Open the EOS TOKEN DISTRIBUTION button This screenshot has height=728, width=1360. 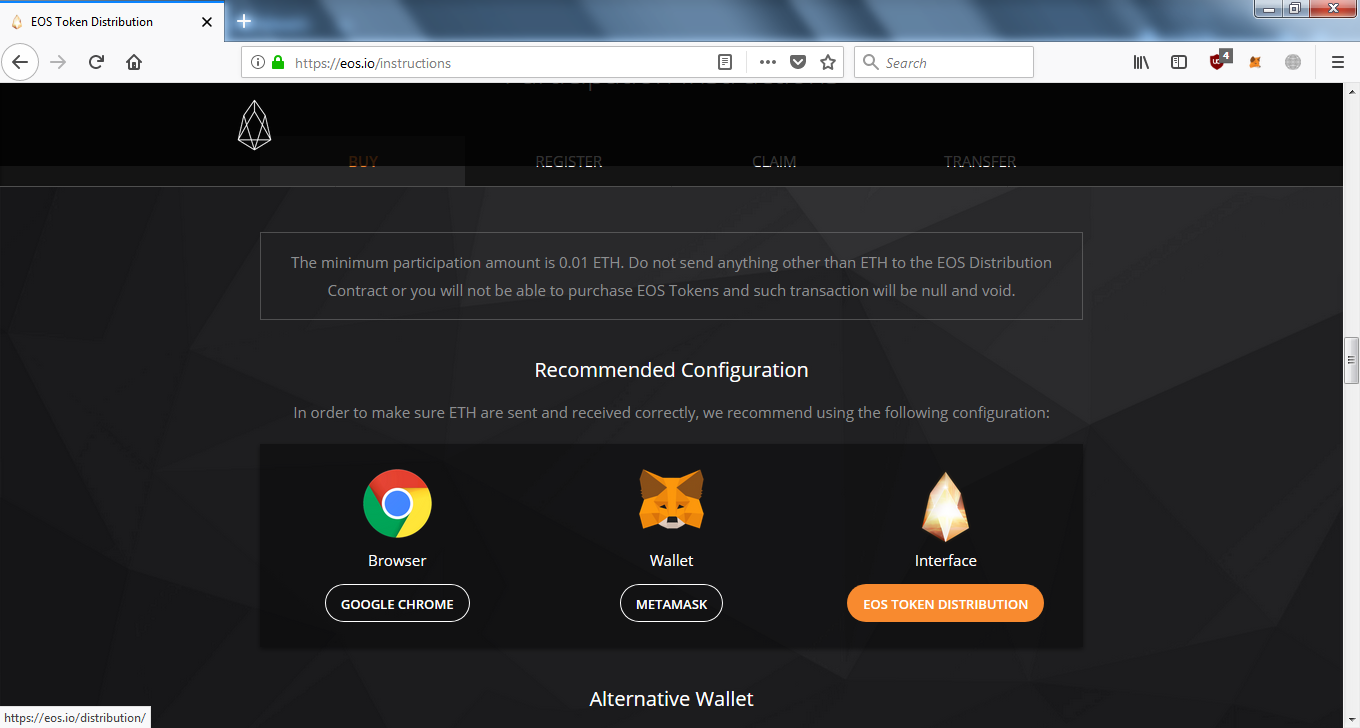(x=945, y=603)
